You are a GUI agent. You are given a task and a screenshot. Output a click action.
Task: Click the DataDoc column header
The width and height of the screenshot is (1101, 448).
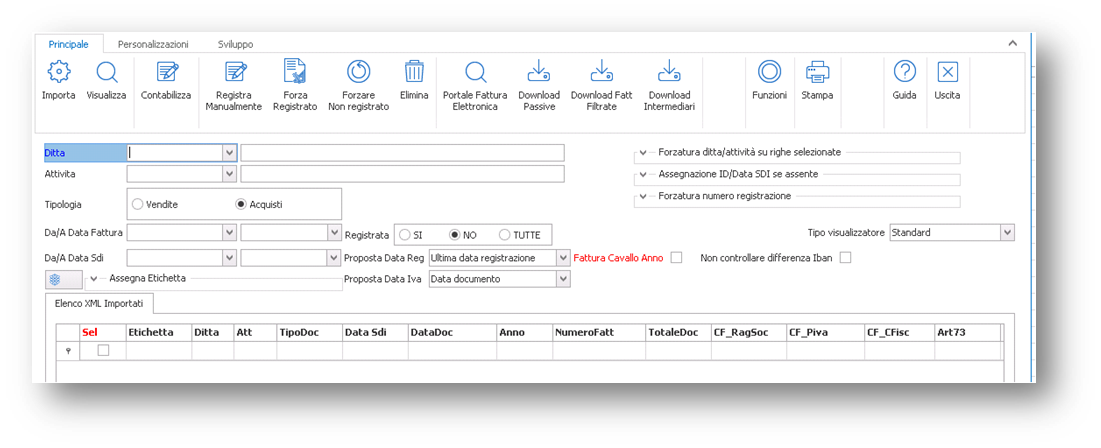pyautogui.click(x=453, y=332)
